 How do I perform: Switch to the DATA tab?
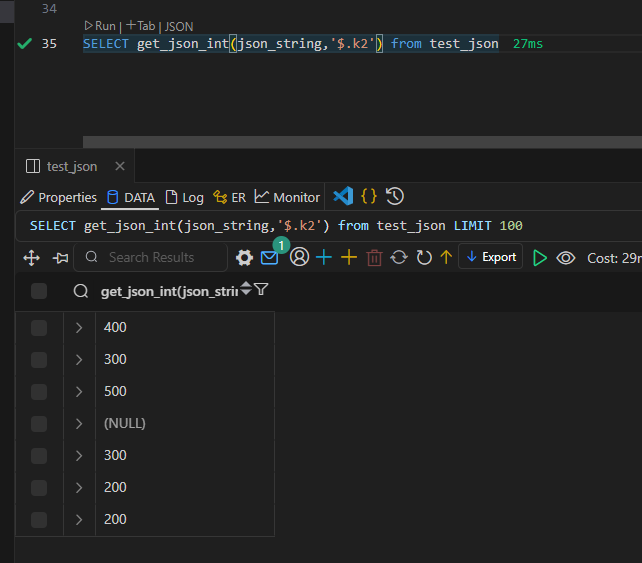pyautogui.click(x=131, y=197)
